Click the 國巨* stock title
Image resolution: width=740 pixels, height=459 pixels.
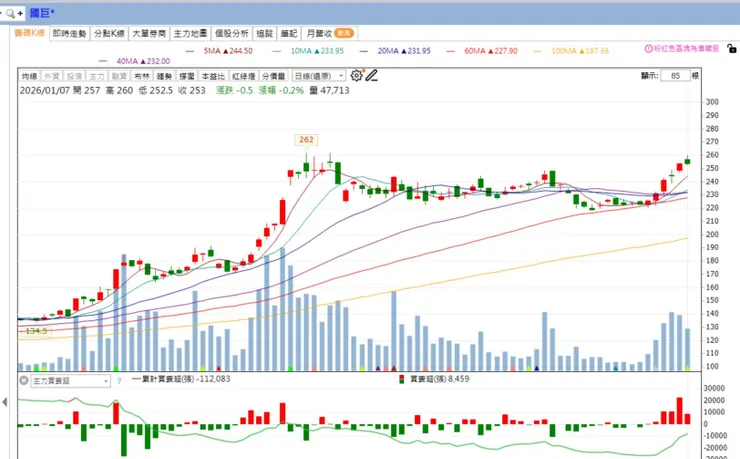(x=42, y=13)
